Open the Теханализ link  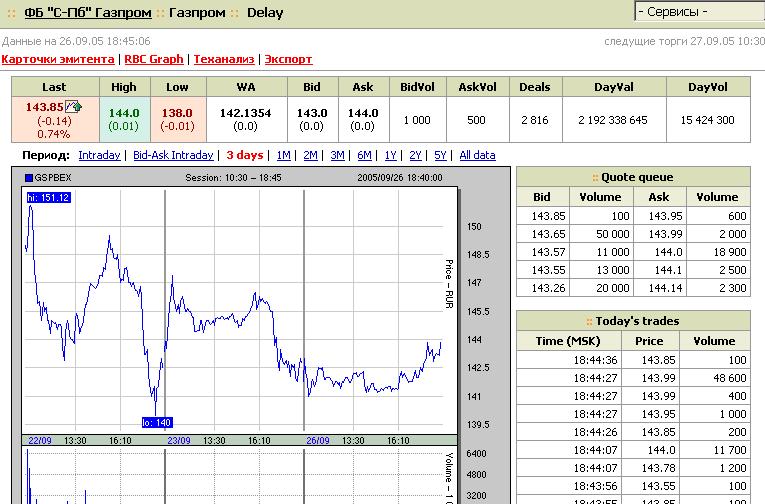[x=224, y=59]
